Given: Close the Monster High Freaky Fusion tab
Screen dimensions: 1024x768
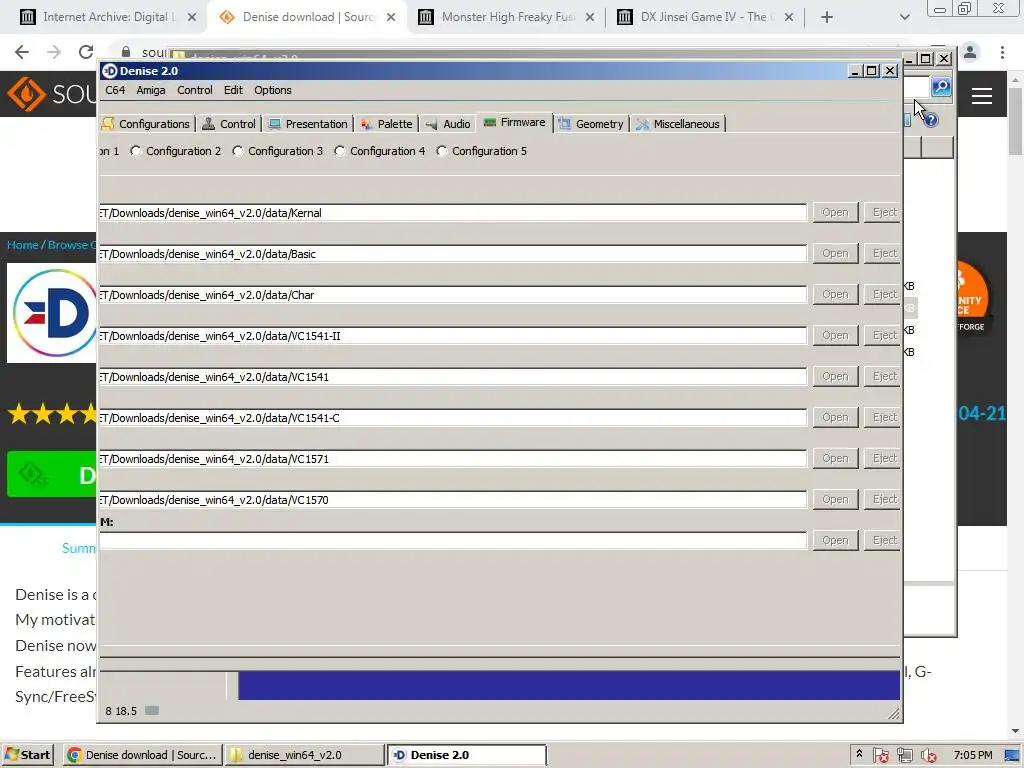Looking at the screenshot, I should [x=590, y=17].
